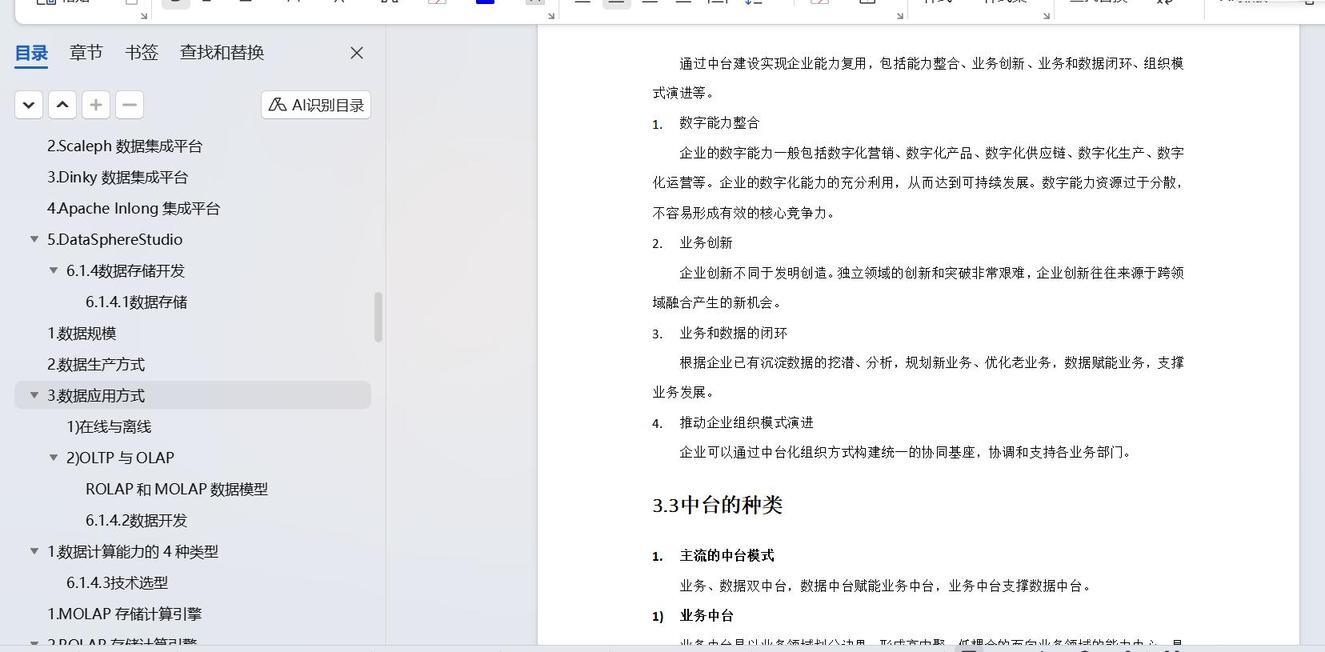Screen dimensions: 1325x652
Task: Click paragraph starting 根据企业已有沉淀数据
Action: click(918, 377)
